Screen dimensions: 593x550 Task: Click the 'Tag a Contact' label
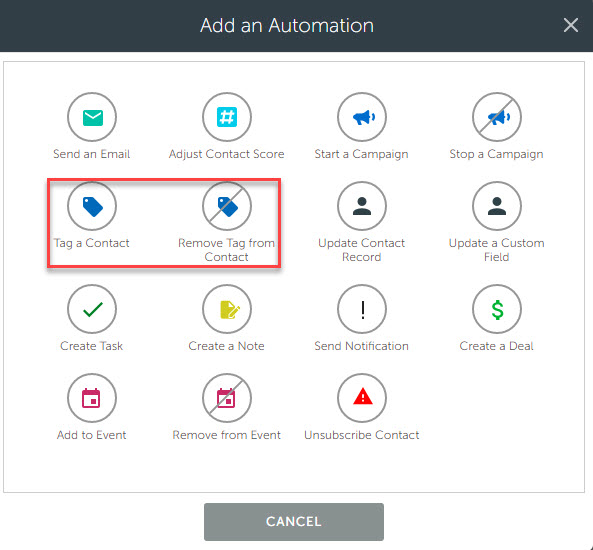(92, 243)
